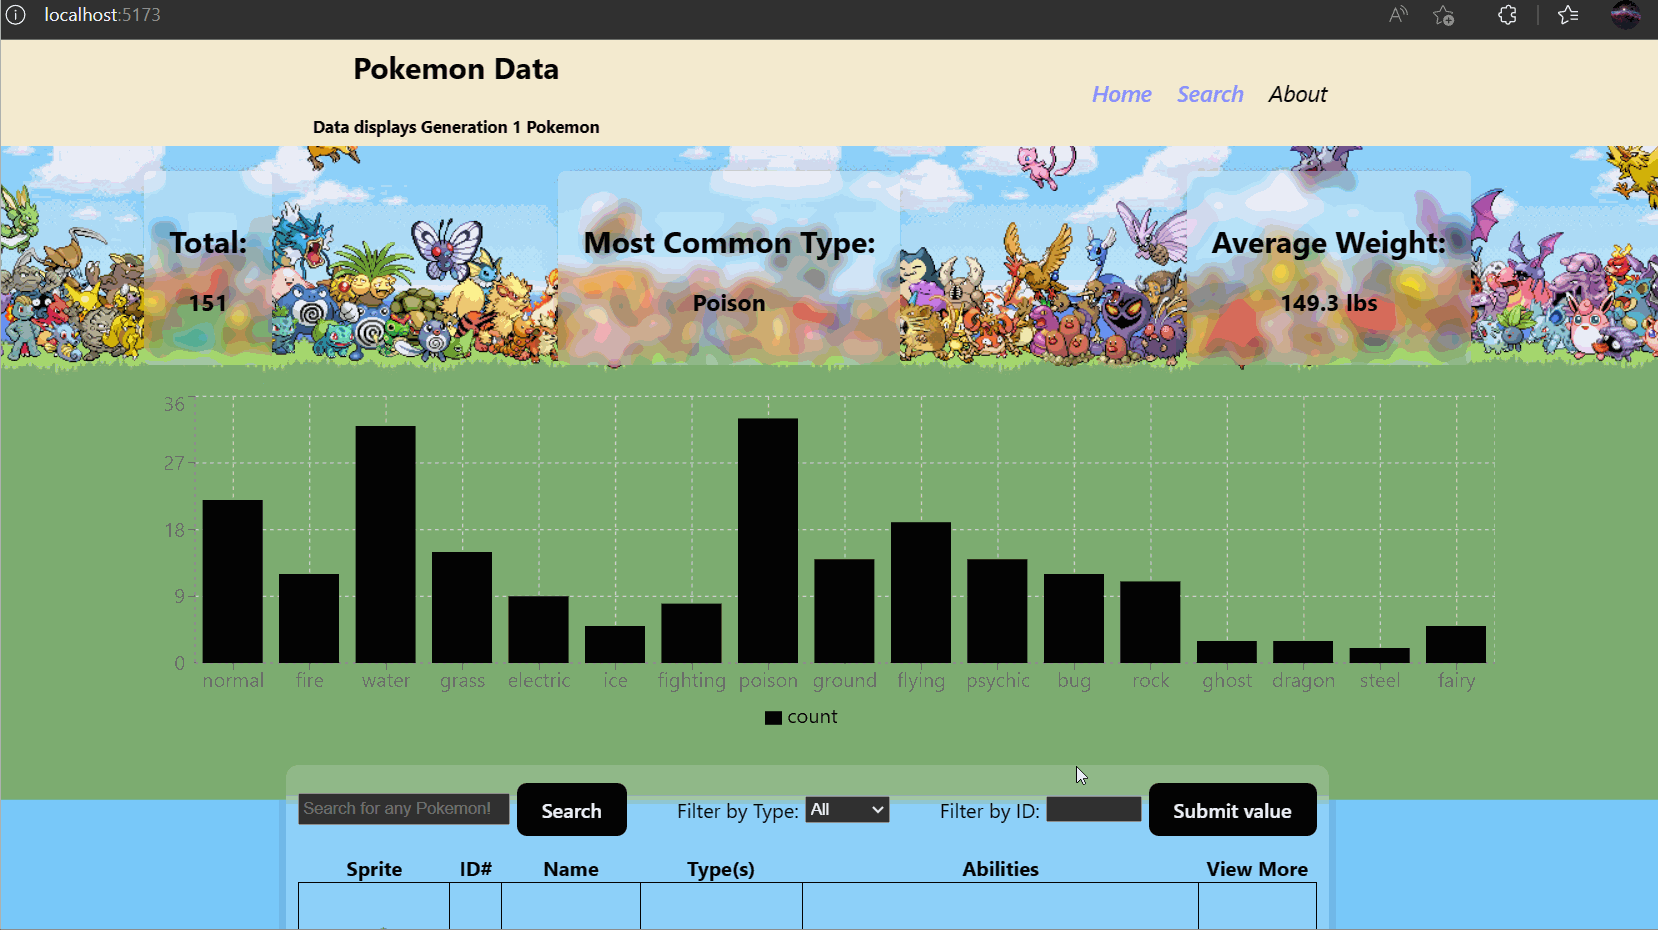This screenshot has height=930, width=1658.
Task: Click the Pokemon Data heading
Action: [456, 69]
